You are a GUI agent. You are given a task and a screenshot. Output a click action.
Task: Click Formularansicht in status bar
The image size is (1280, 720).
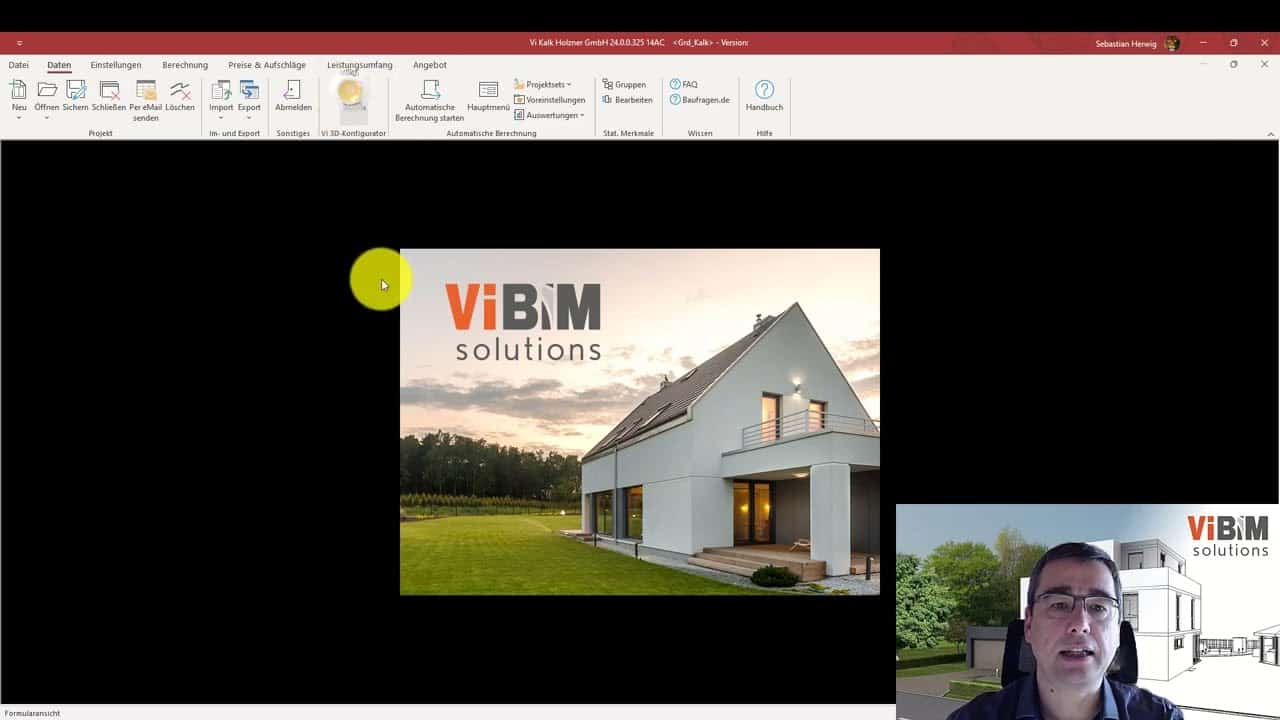coord(32,713)
